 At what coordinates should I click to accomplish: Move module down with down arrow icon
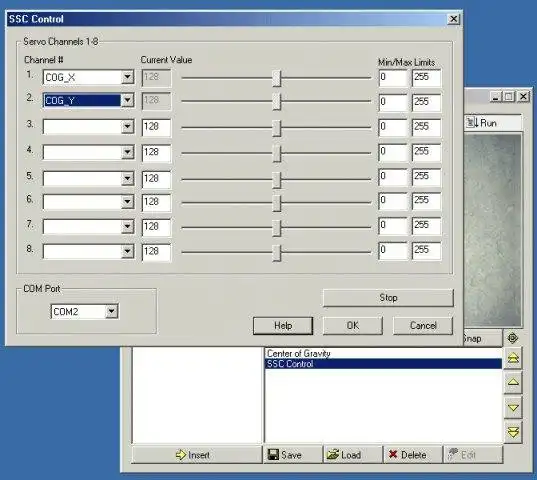point(513,407)
